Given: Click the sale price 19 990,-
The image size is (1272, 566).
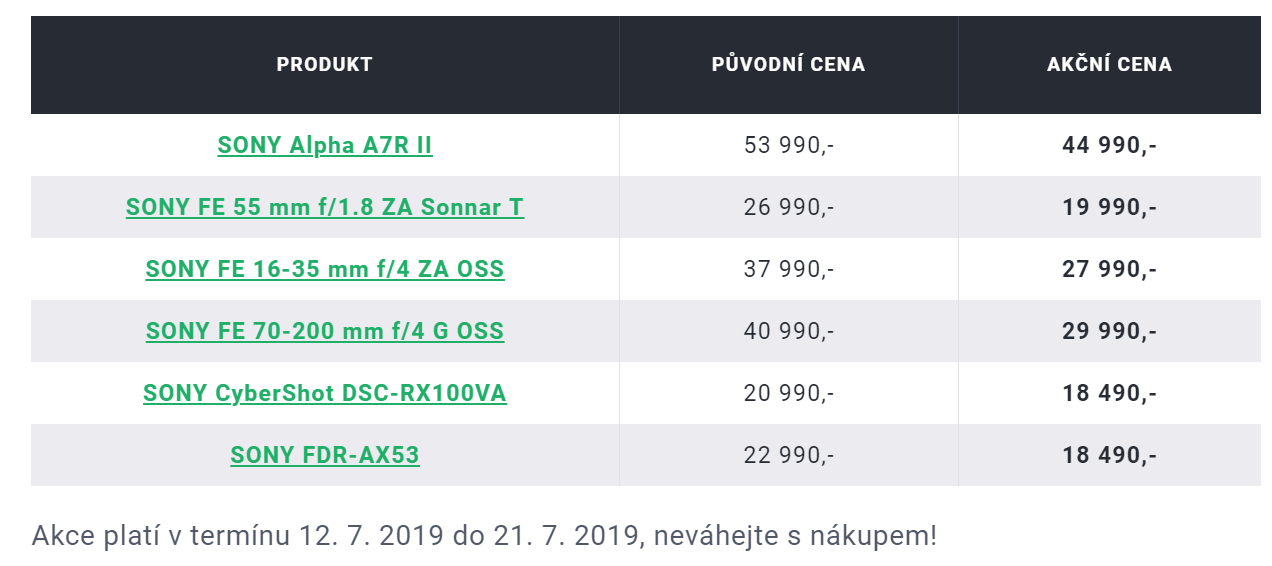Looking at the screenshot, I should pos(1110,207).
